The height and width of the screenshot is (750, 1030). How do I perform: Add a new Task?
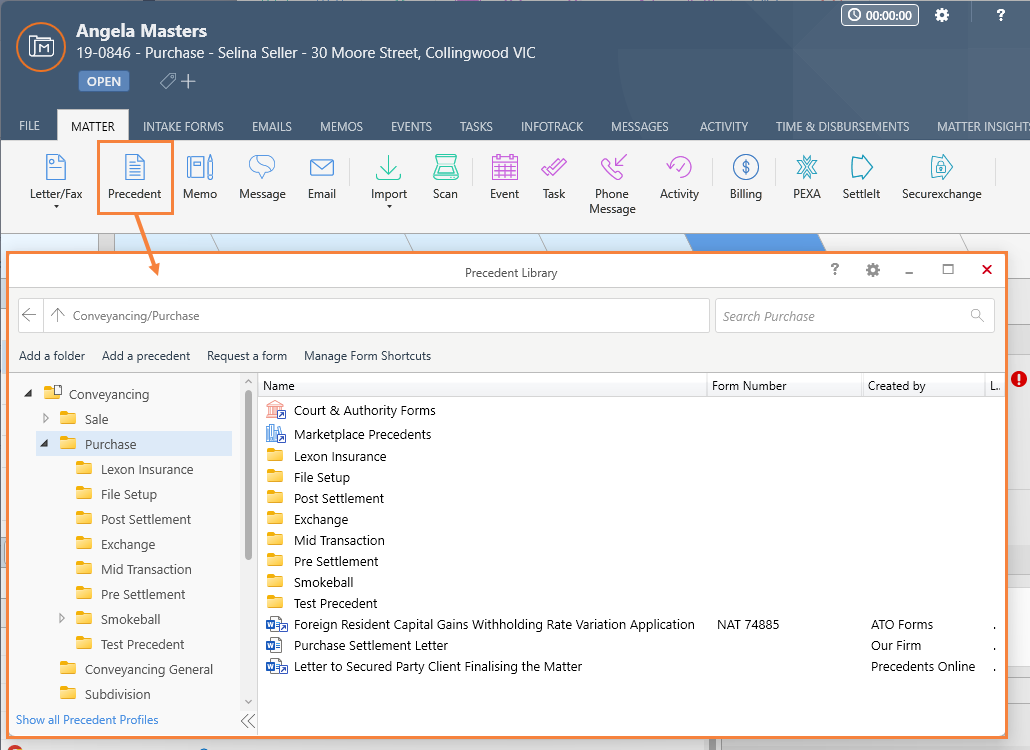coord(554,177)
